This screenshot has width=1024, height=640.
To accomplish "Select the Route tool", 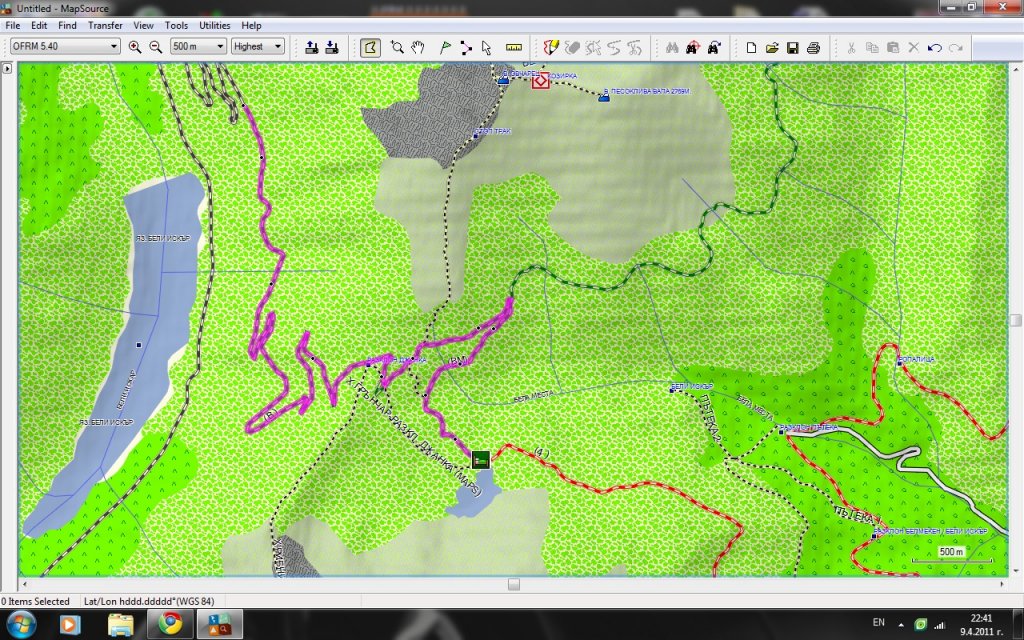I will [x=466, y=47].
